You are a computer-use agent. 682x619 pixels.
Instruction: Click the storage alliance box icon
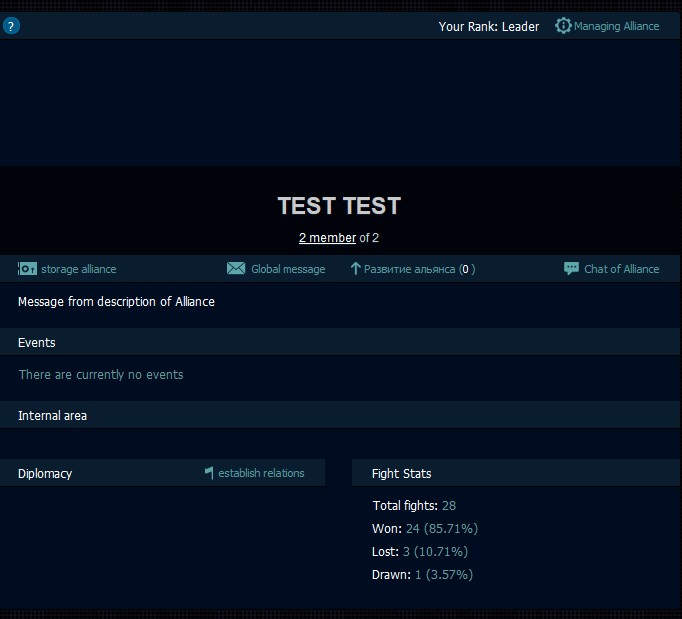[x=27, y=269]
